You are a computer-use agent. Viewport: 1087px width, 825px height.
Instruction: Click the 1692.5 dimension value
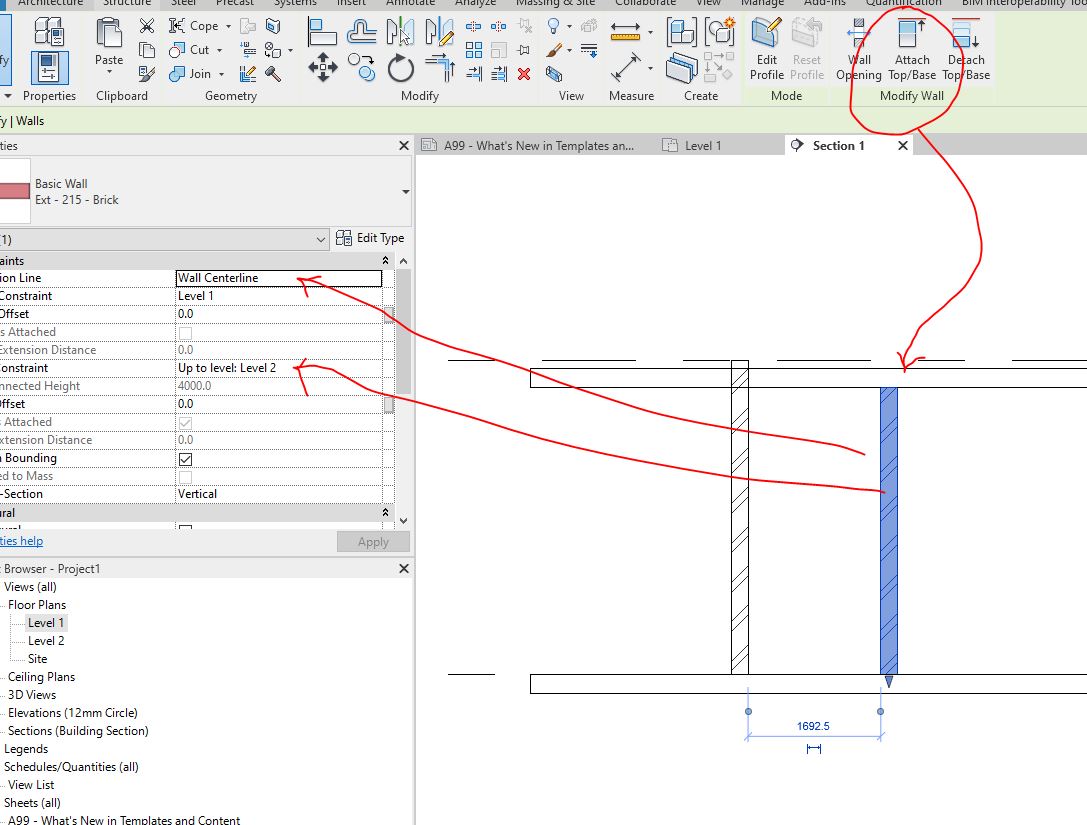click(x=815, y=726)
